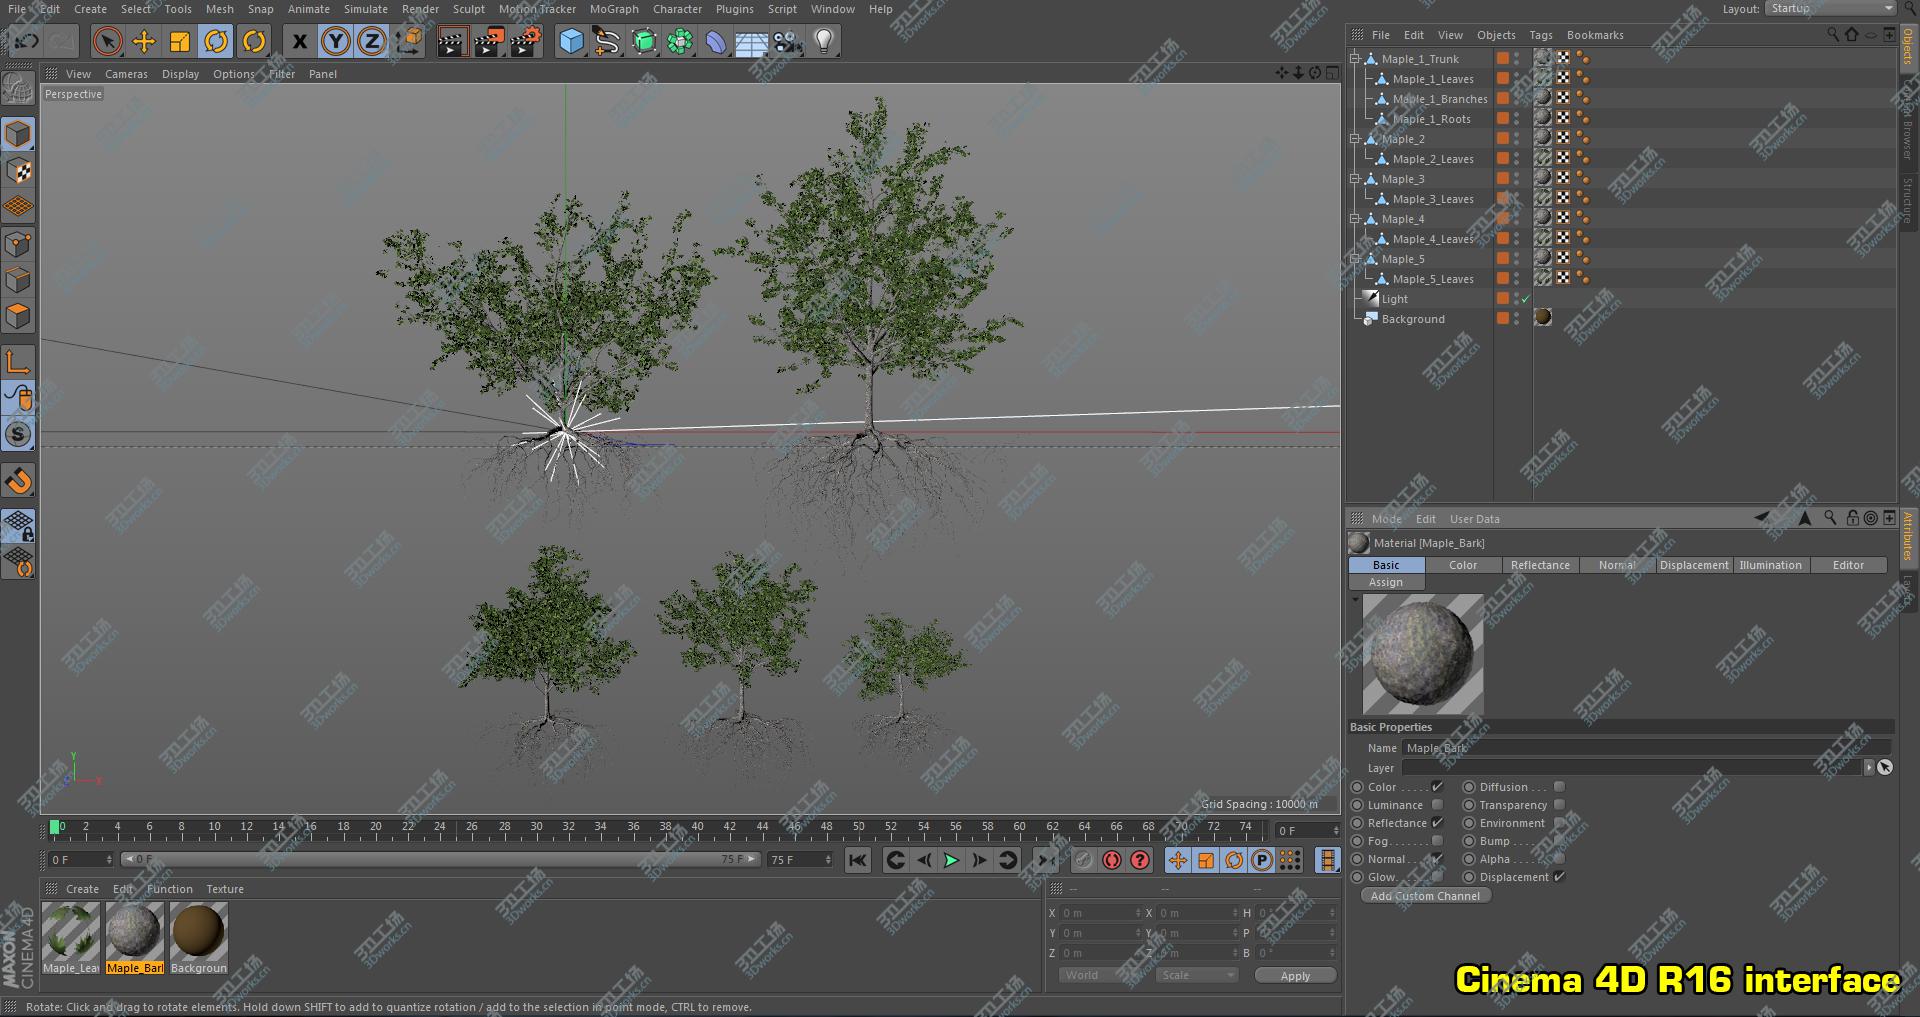Click the light bulb Light icon
The width and height of the screenshot is (1920, 1017).
pyautogui.click(x=823, y=41)
